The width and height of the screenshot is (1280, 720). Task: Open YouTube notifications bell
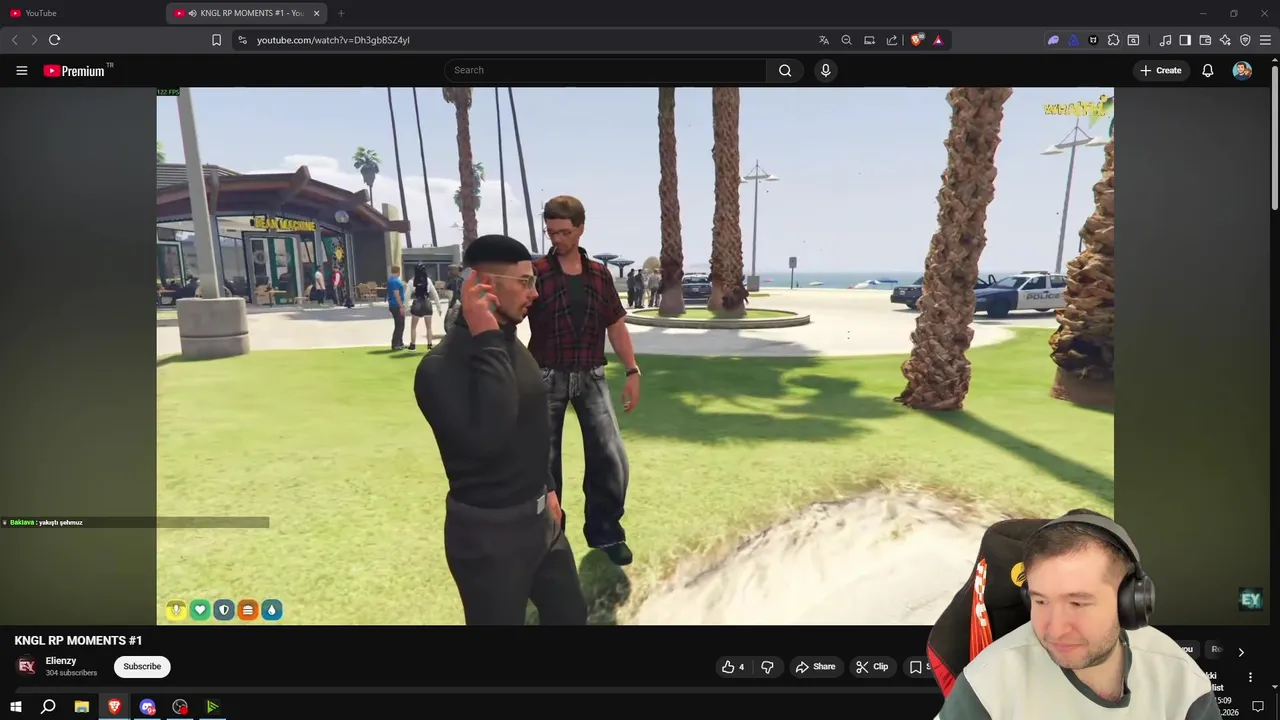click(1208, 70)
